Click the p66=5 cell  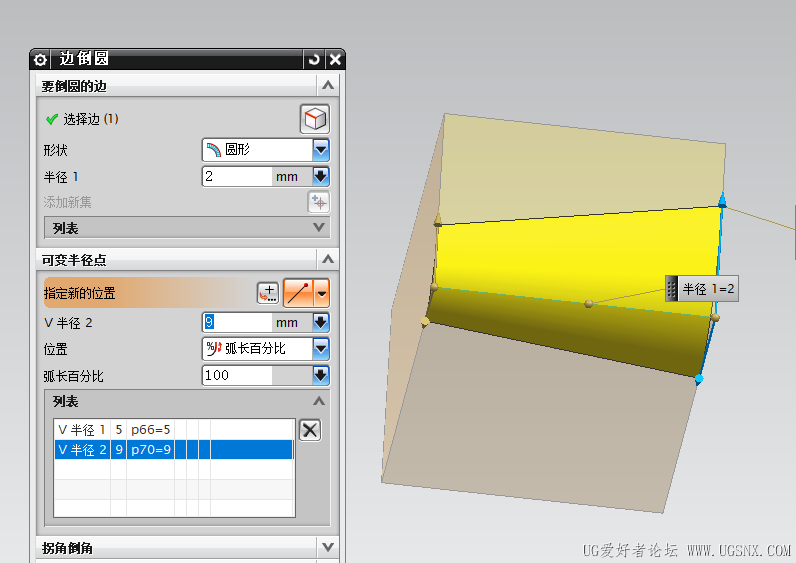(150, 430)
